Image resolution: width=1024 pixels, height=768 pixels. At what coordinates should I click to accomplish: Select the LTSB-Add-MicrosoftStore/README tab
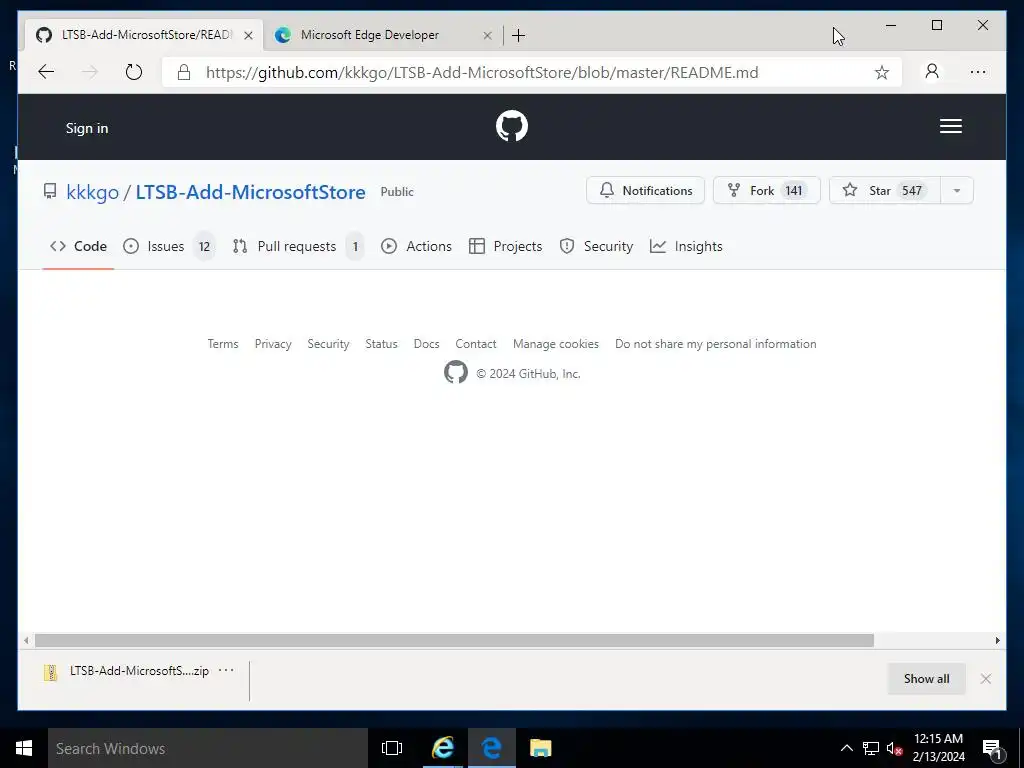click(144, 35)
